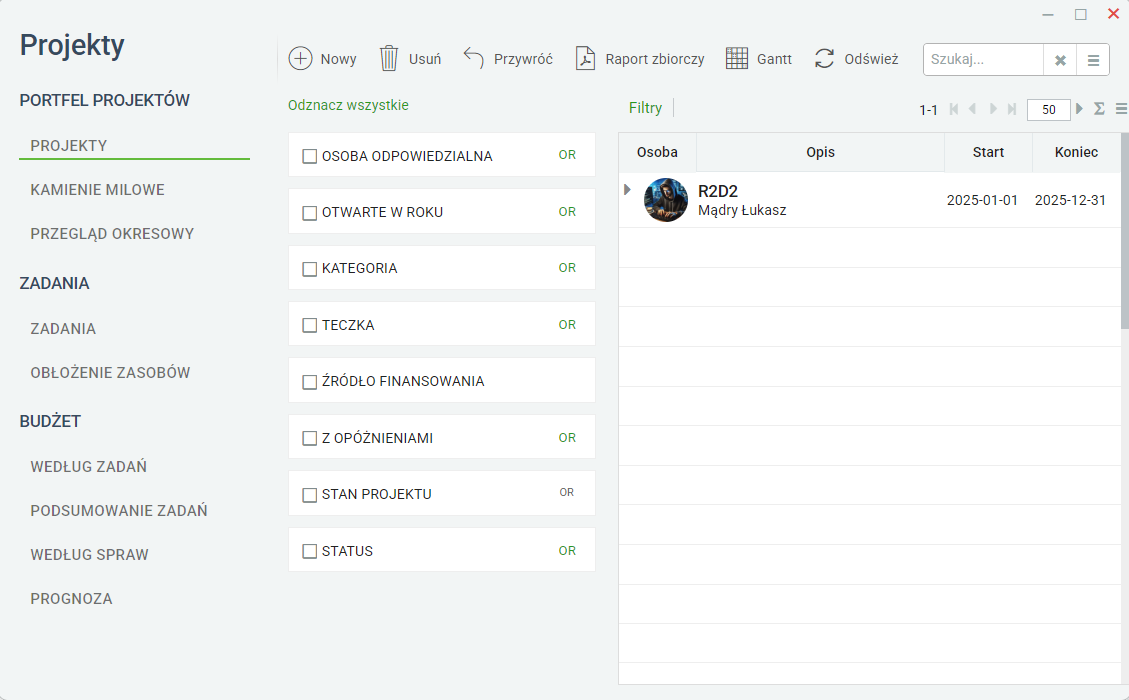This screenshot has width=1129, height=700.
Task: Tick the STAN PROJEKTU checkbox
Action: 310,495
